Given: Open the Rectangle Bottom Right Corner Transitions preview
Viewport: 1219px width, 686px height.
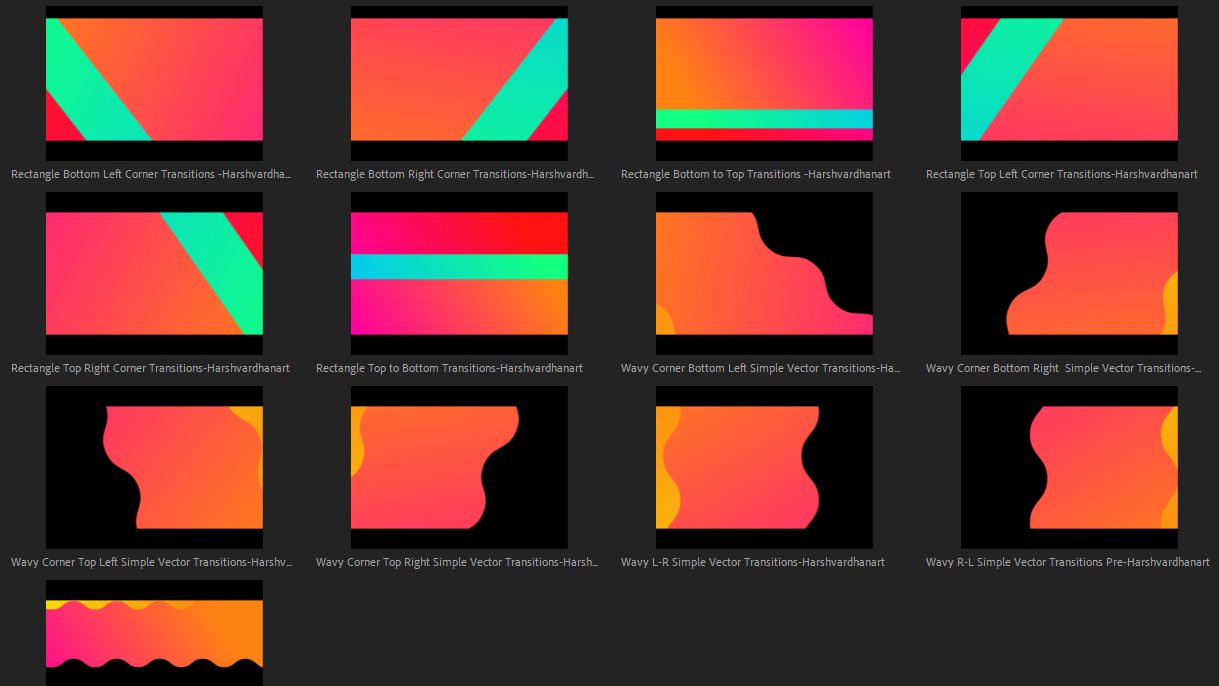Looking at the screenshot, I should [x=458, y=82].
